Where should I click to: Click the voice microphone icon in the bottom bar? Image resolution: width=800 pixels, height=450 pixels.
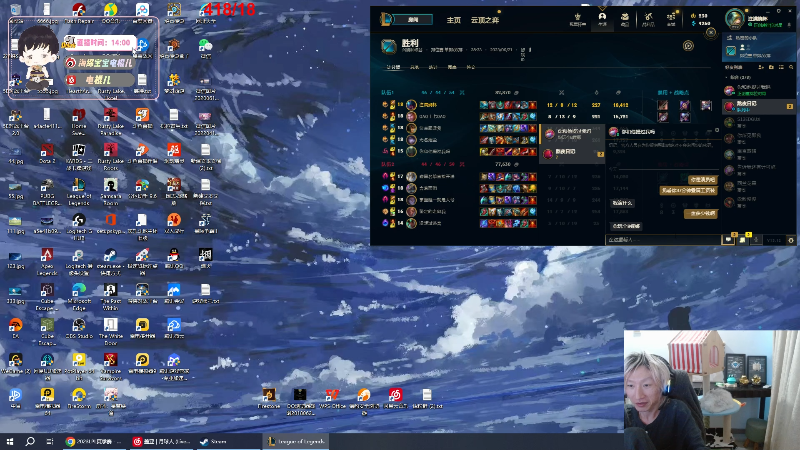(756, 240)
